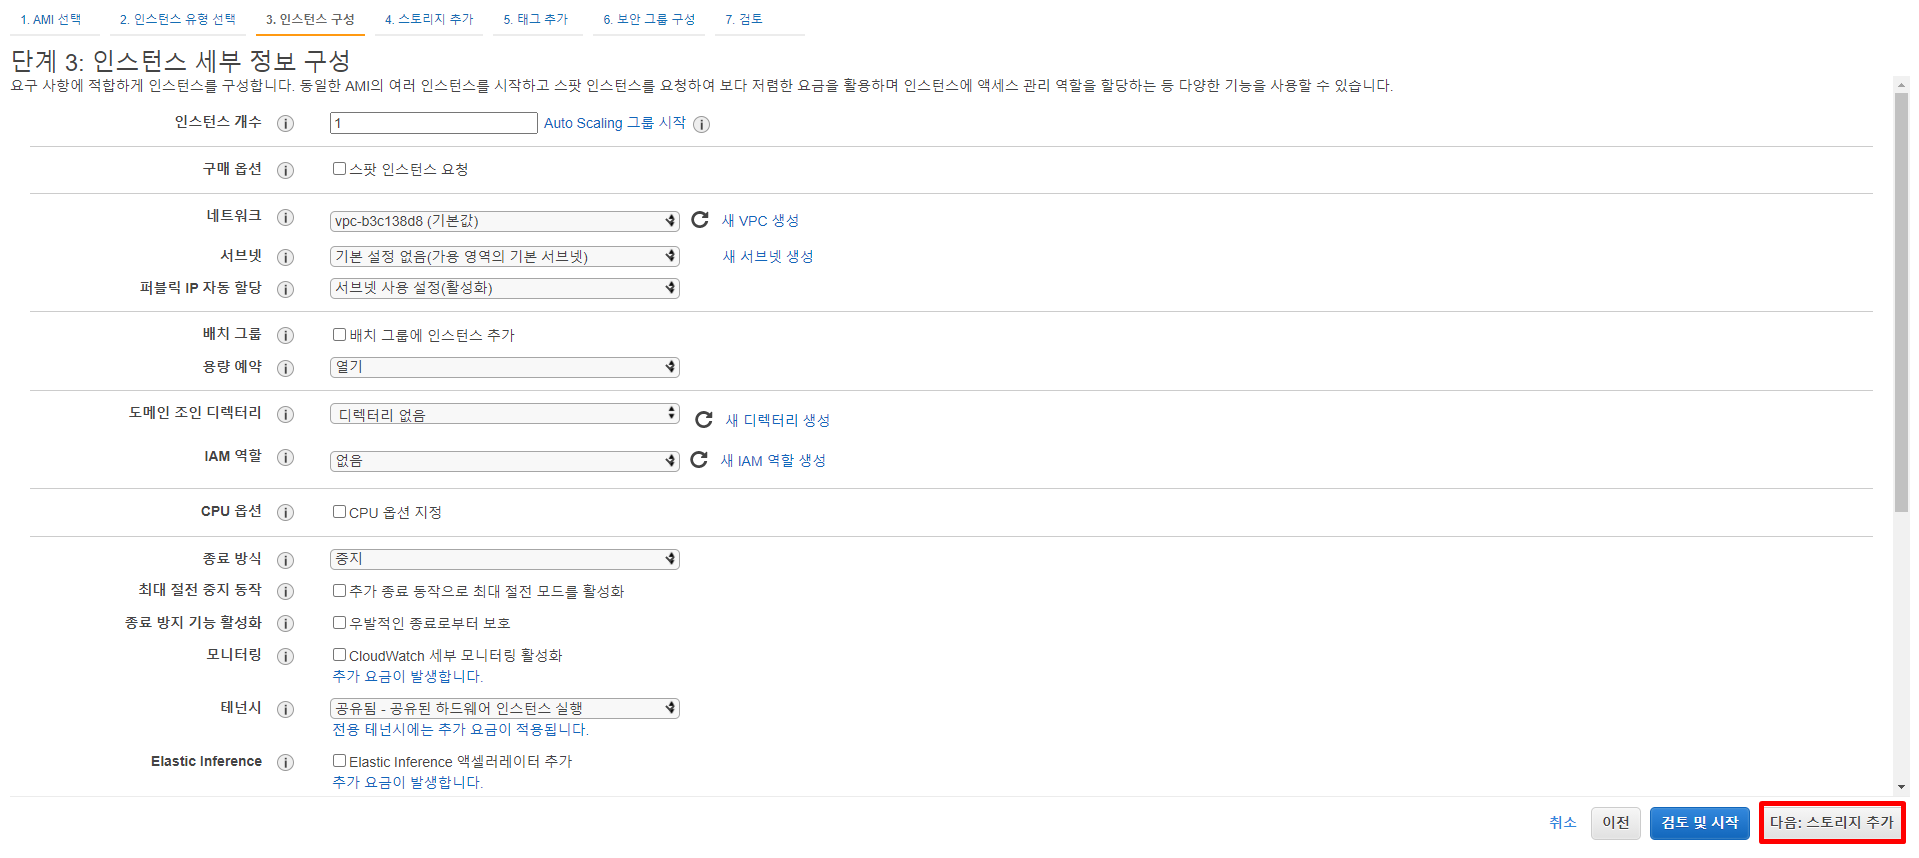Refresh the network VPC list
This screenshot has width=1919, height=858.
pos(700,220)
